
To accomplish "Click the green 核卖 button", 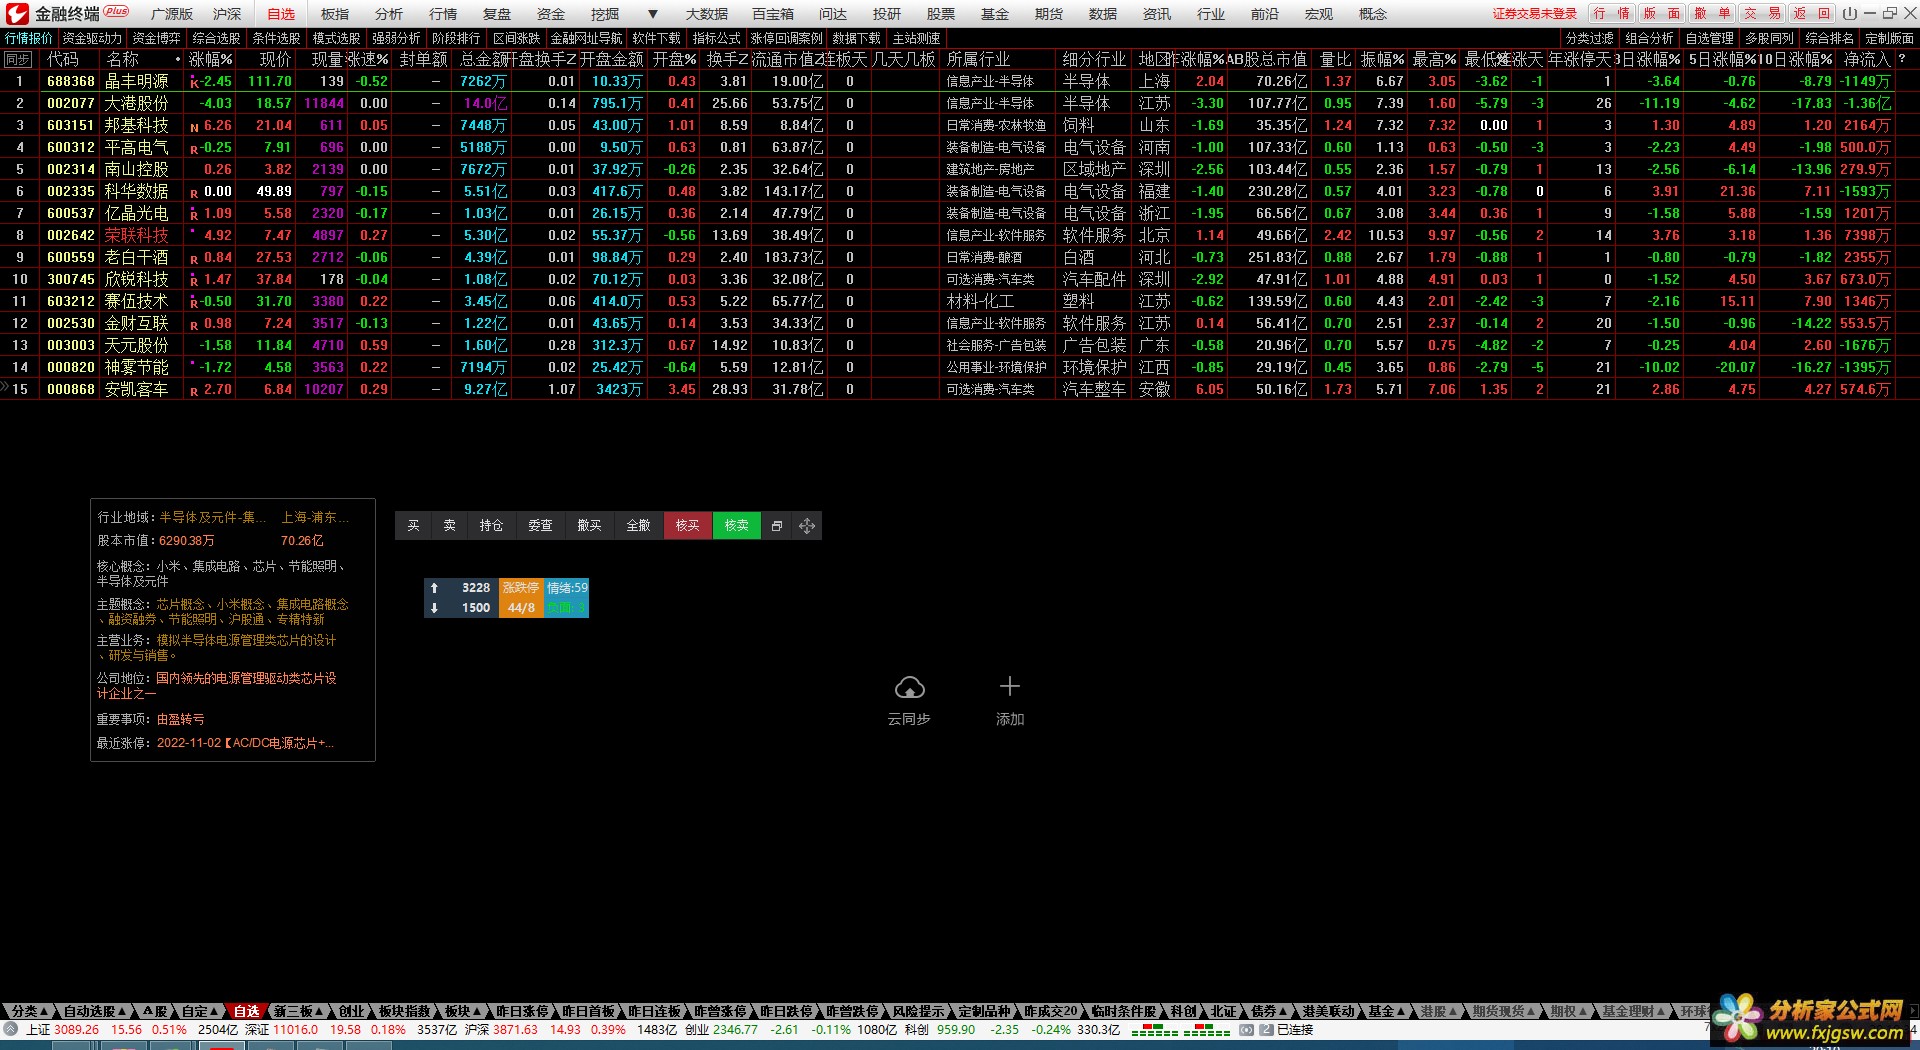I will tap(737, 526).
